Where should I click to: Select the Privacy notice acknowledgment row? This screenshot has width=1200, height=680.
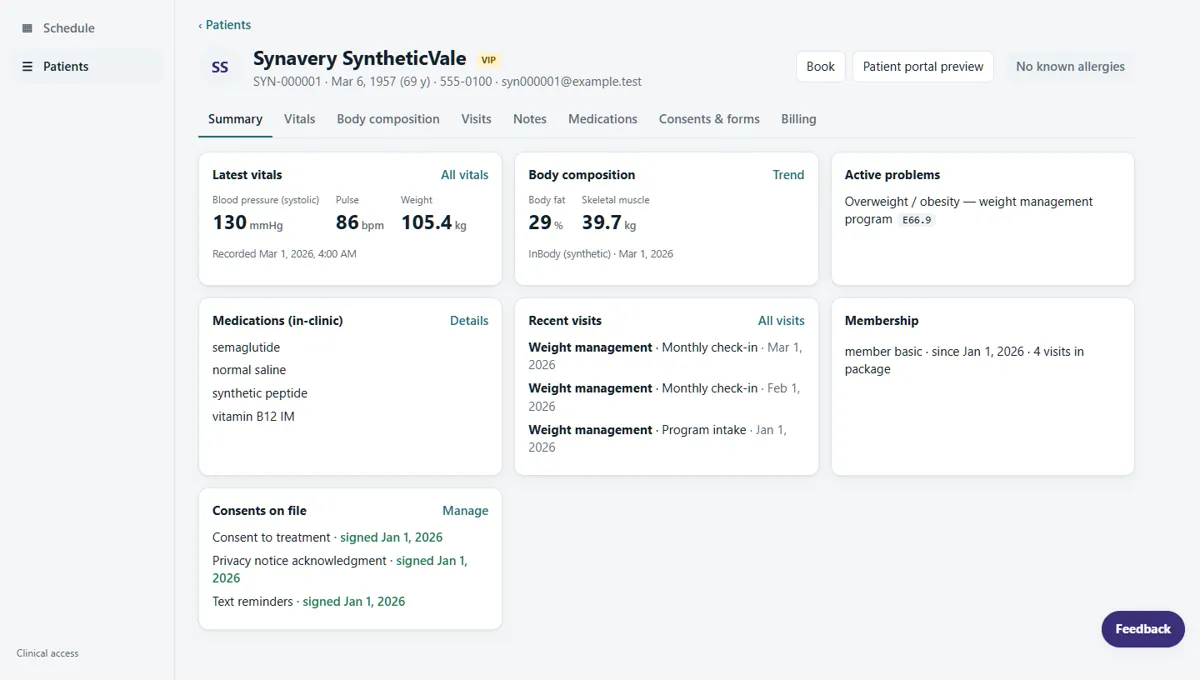click(x=350, y=570)
